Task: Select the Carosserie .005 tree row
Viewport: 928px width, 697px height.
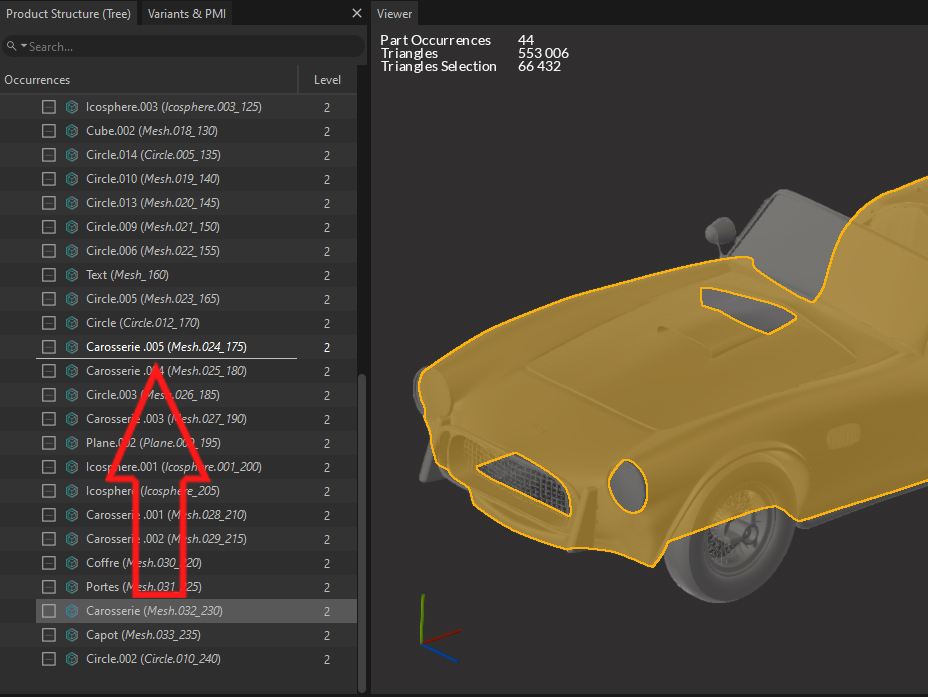Action: (x=166, y=347)
